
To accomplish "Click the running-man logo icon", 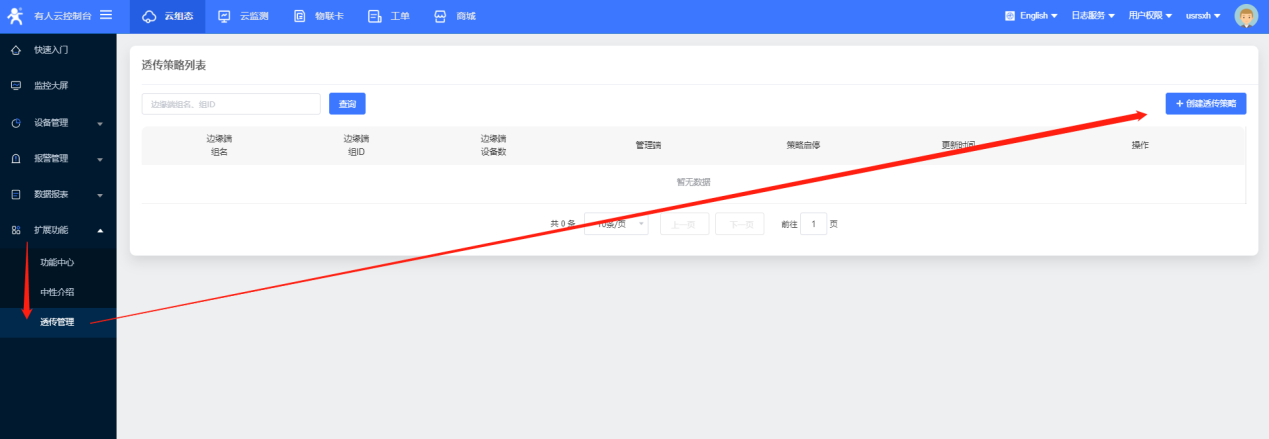I will pos(15,16).
